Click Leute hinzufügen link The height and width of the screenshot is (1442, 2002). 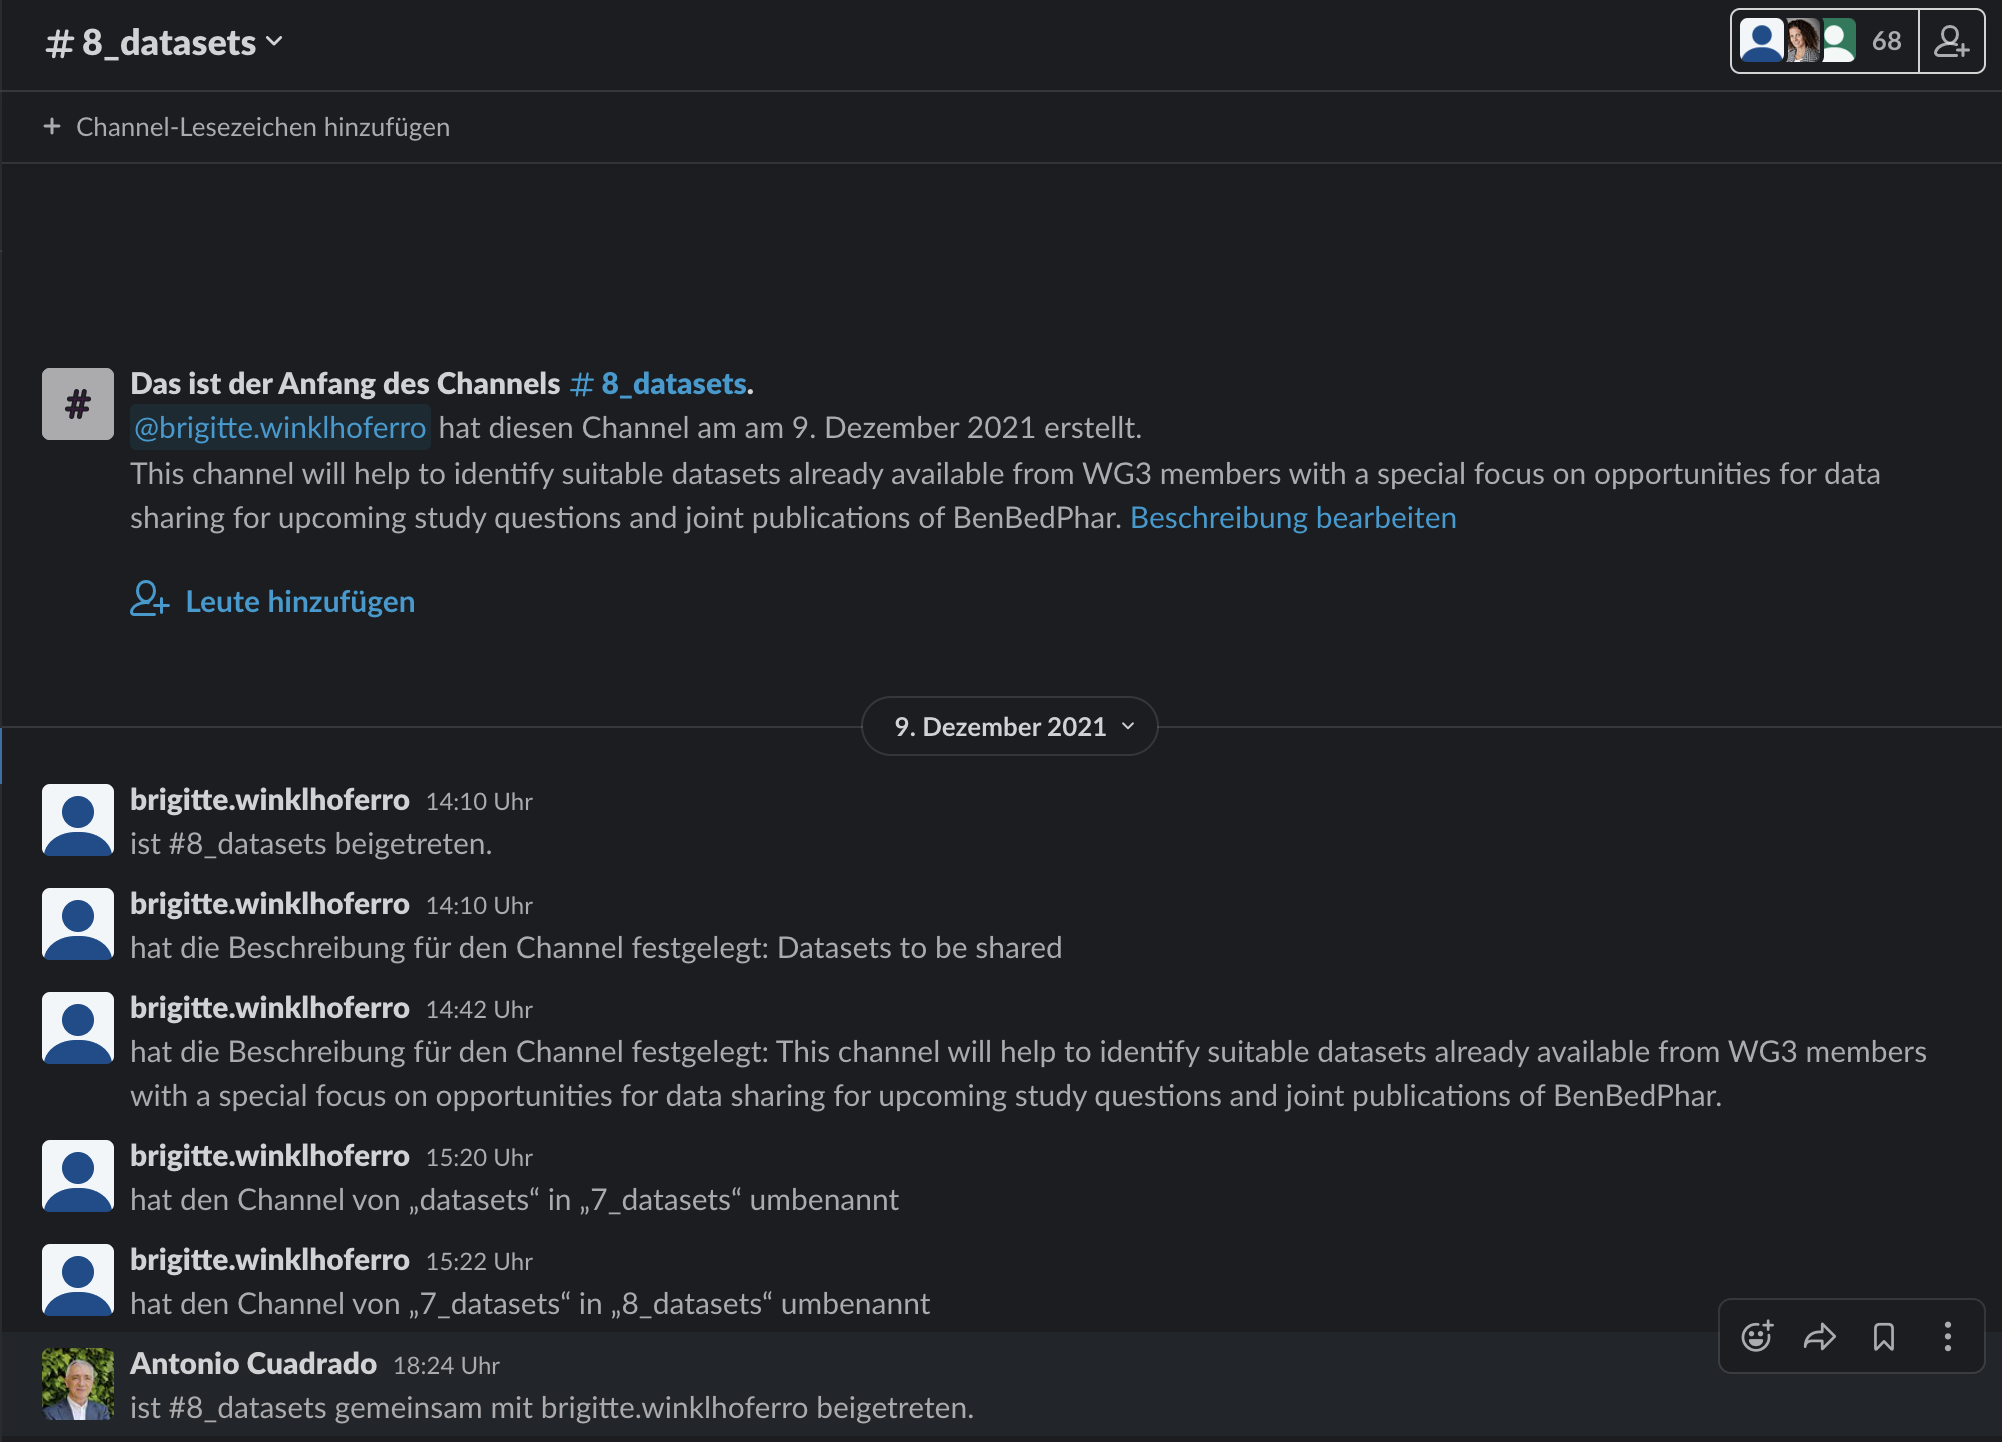coord(300,602)
